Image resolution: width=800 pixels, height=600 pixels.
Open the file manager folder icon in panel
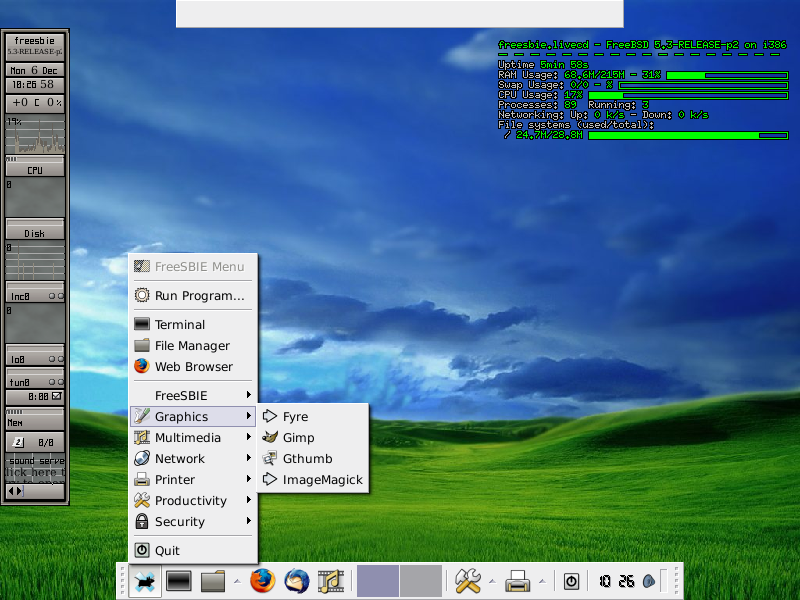213,581
